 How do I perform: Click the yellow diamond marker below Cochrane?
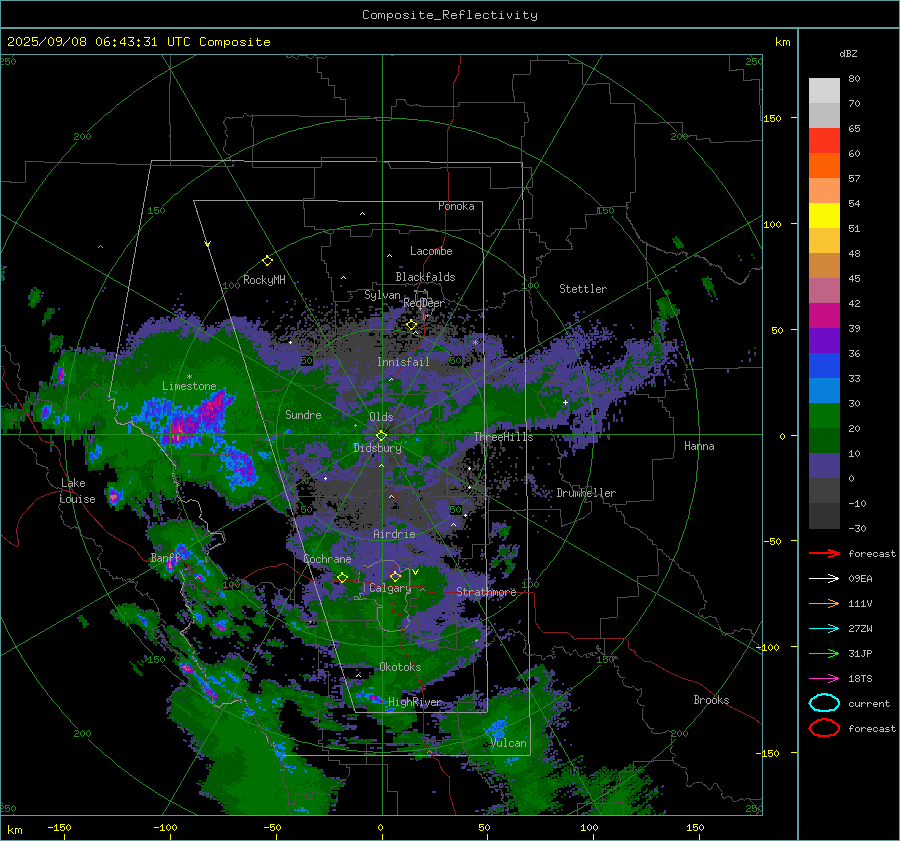pyautogui.click(x=342, y=578)
